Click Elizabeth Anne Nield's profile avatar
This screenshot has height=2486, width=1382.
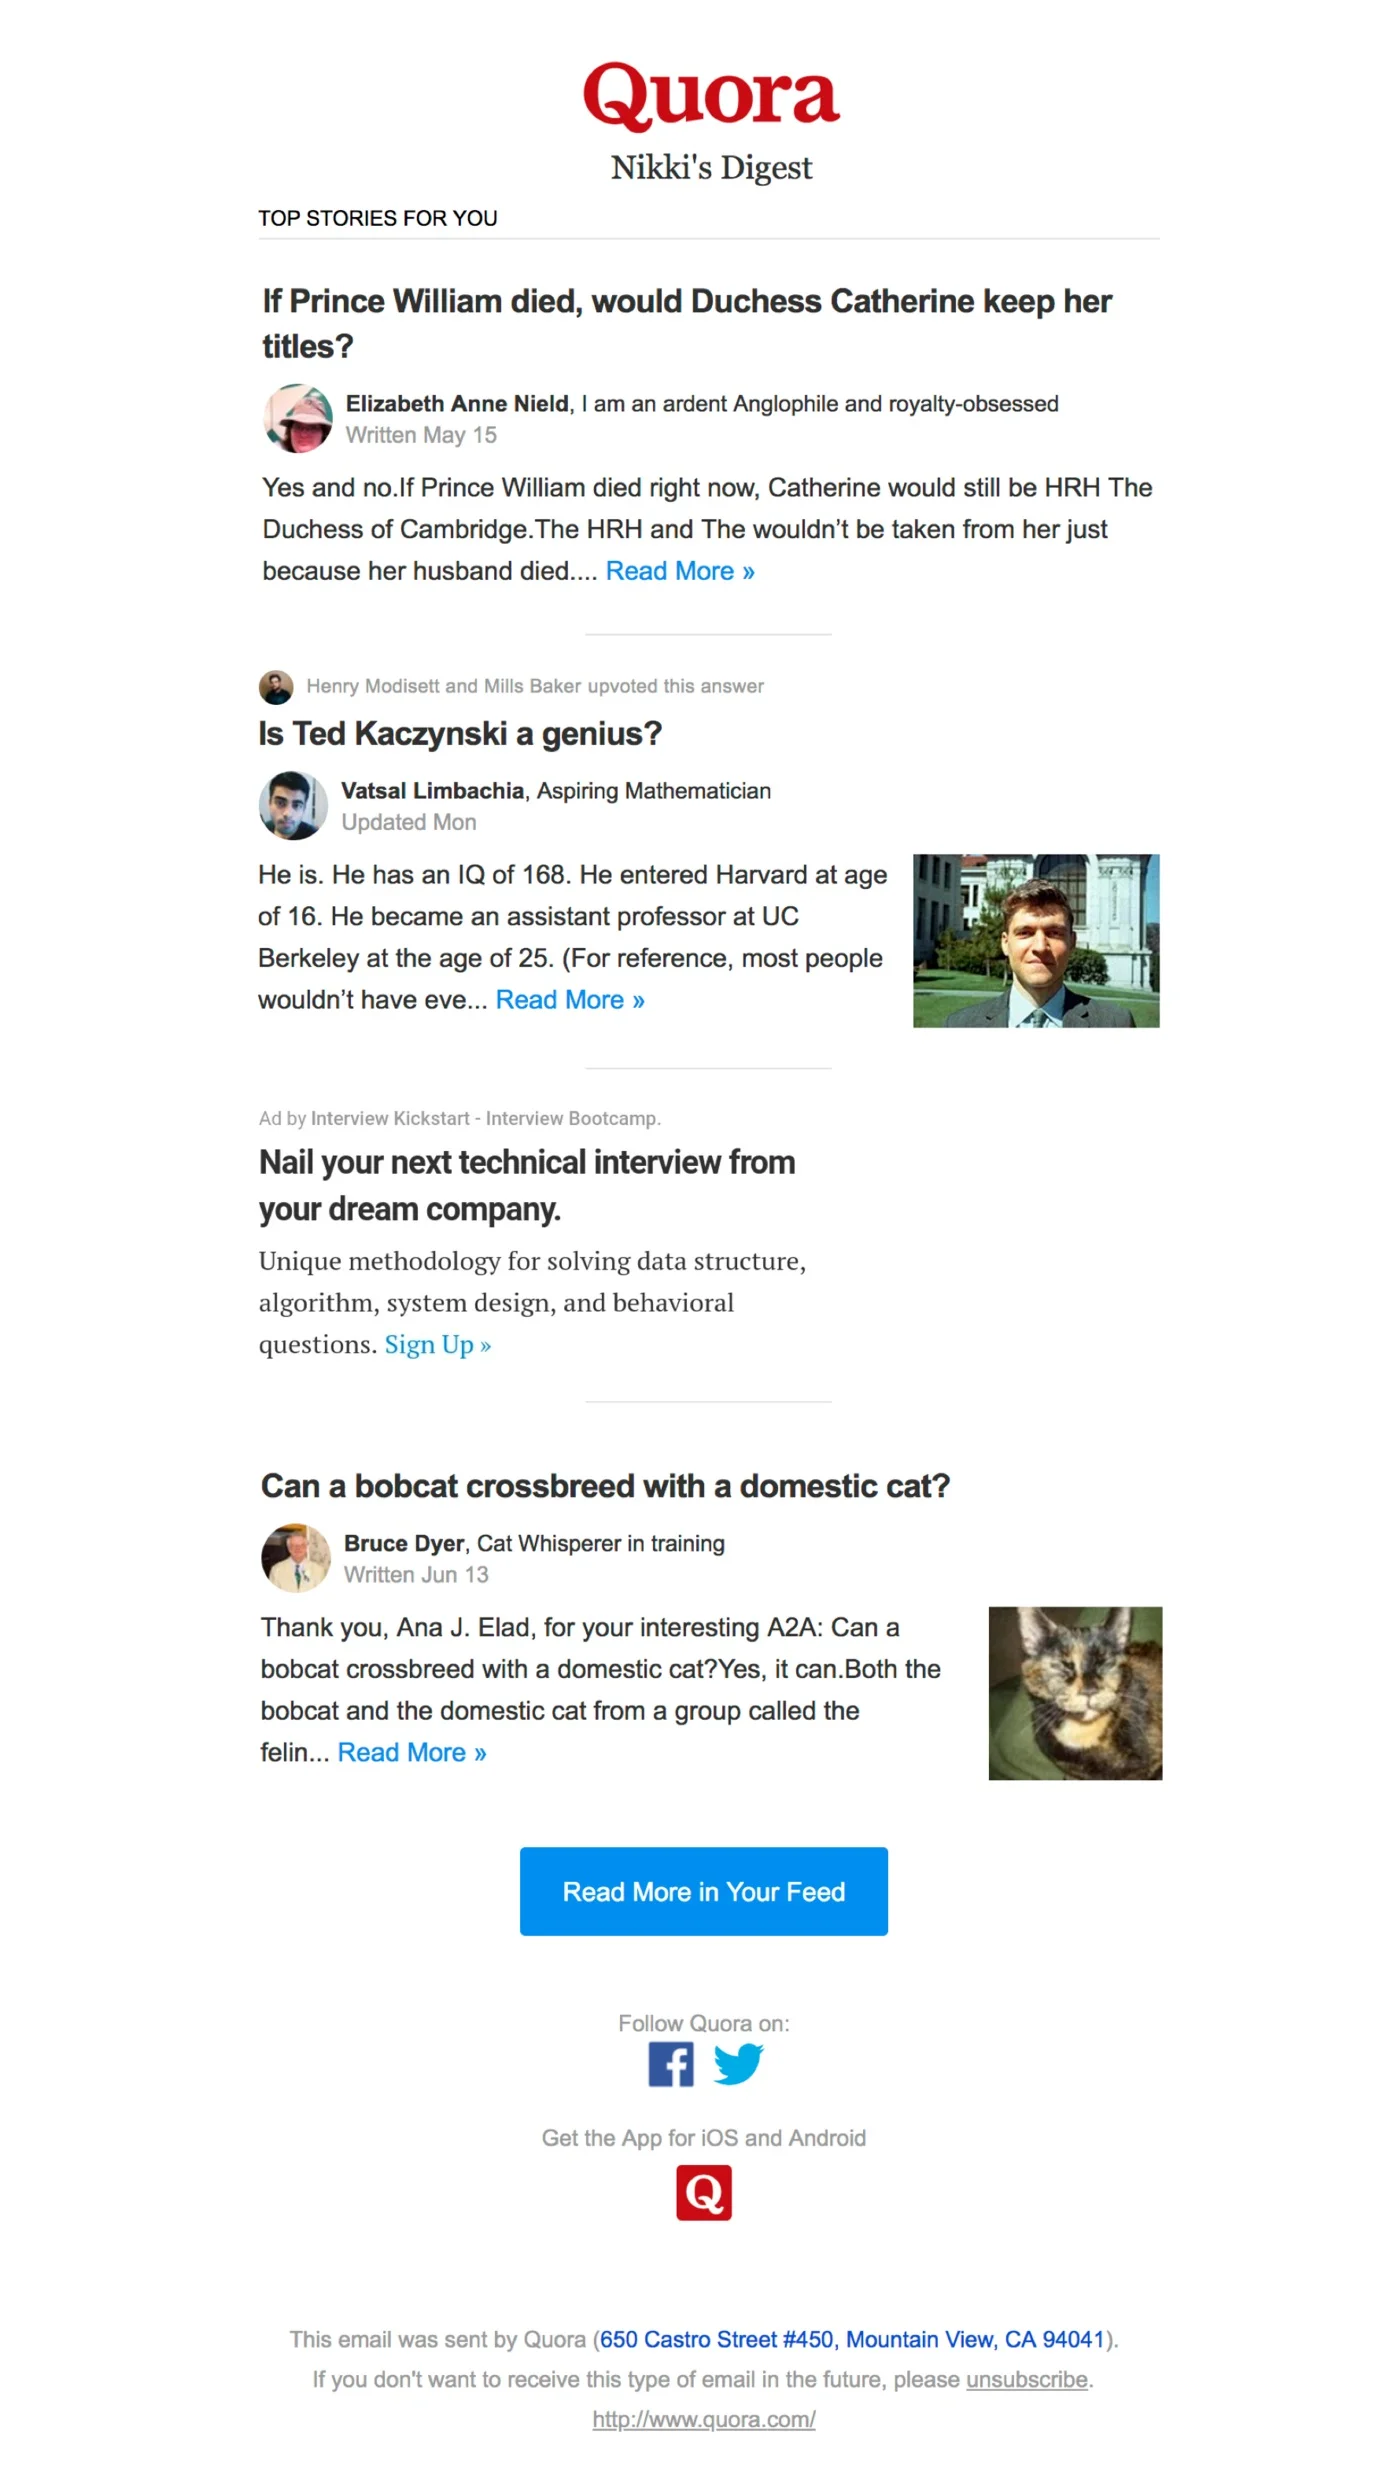click(x=297, y=418)
